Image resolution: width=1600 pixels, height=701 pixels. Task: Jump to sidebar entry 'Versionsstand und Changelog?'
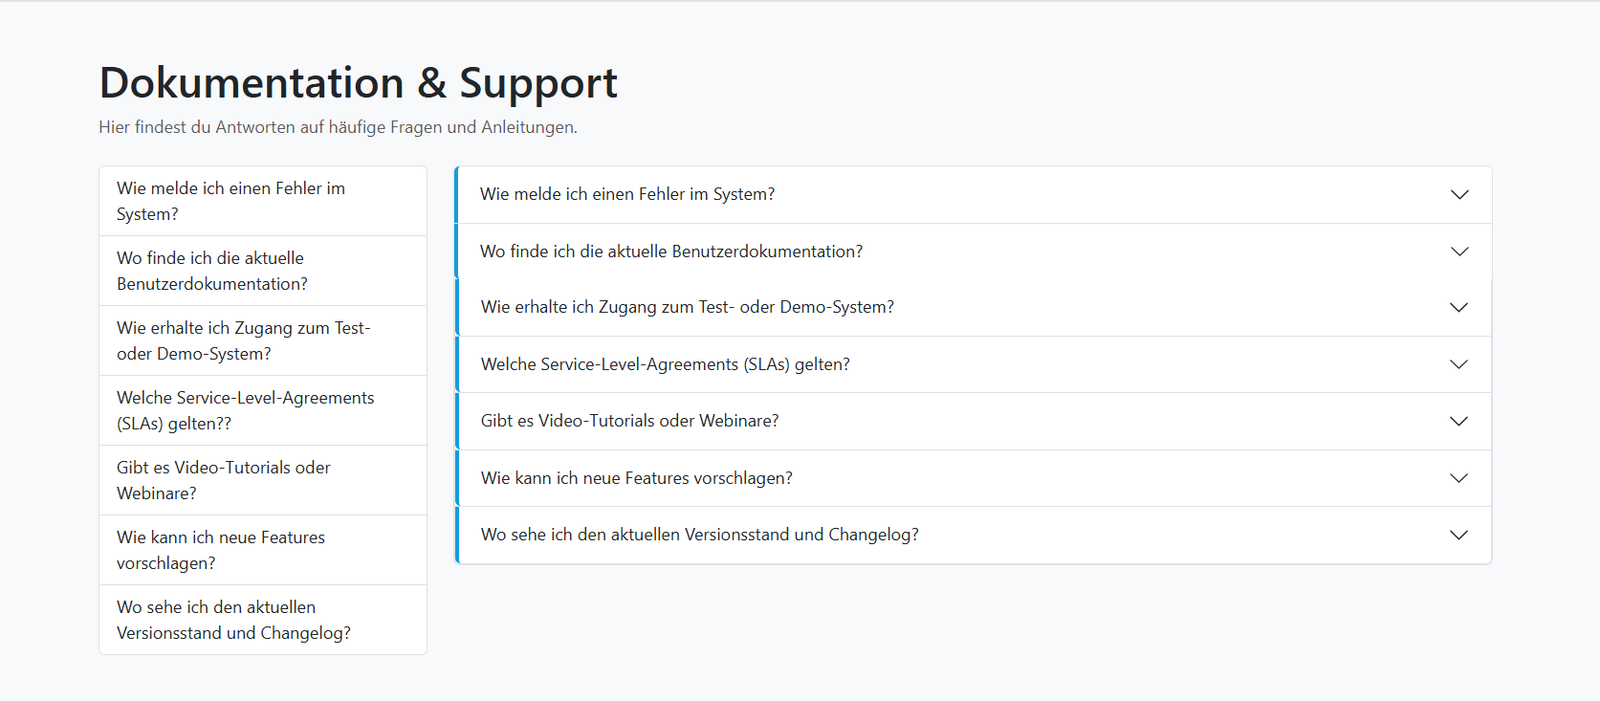[x=233, y=621]
